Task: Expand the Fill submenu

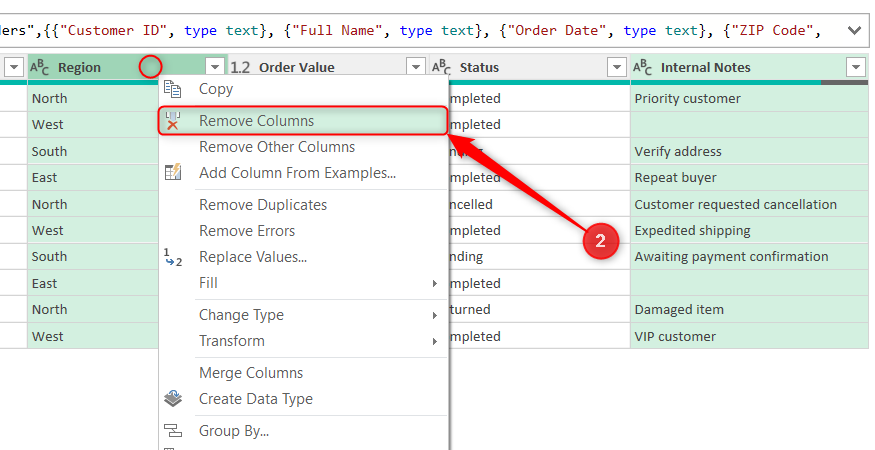Action: (304, 283)
